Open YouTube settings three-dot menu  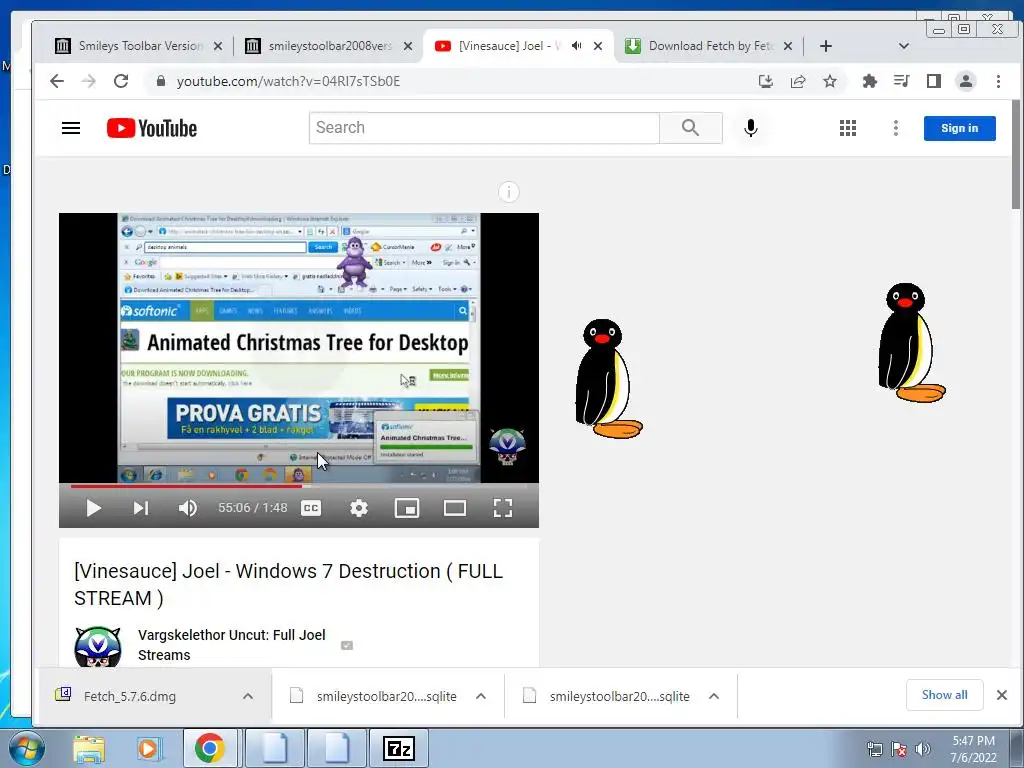pos(895,128)
